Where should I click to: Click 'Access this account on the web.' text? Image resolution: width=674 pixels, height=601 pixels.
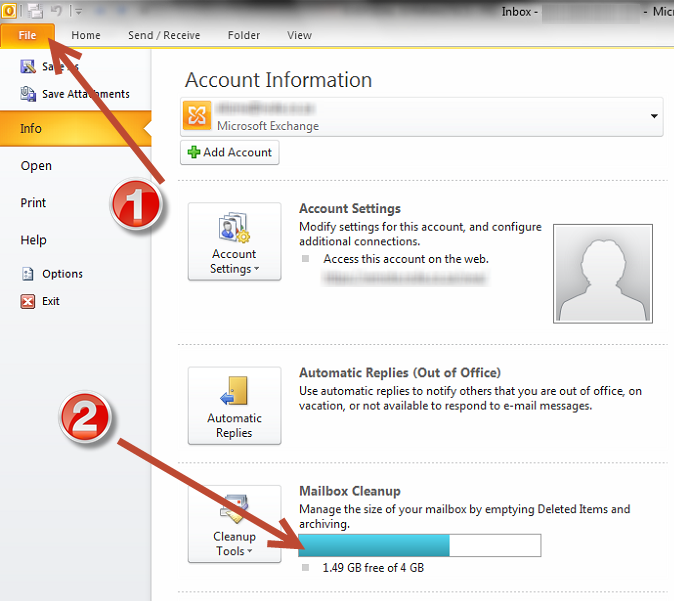[406, 259]
